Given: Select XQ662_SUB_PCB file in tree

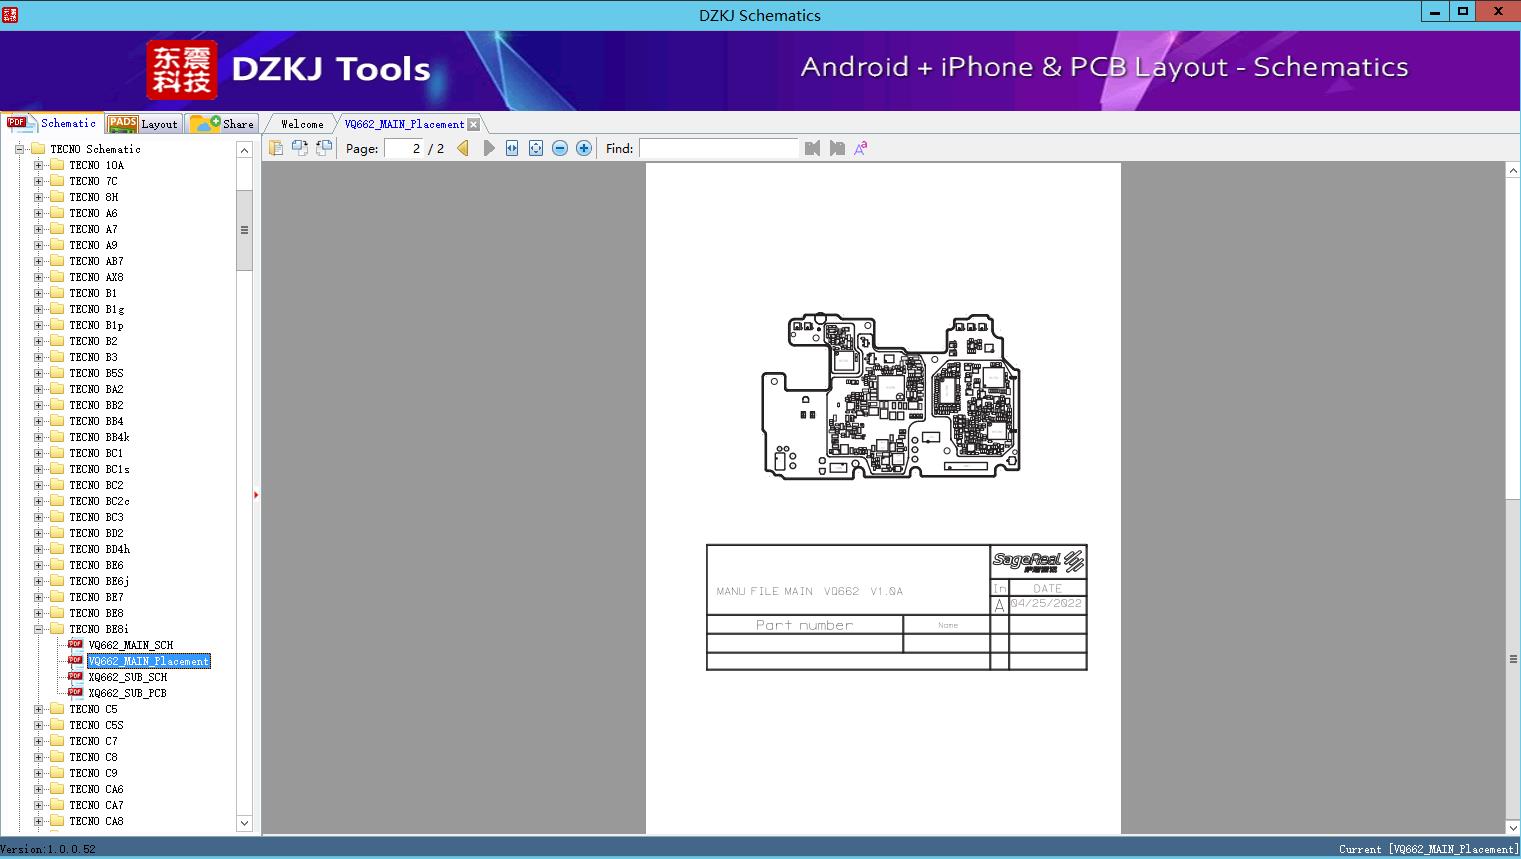Looking at the screenshot, I should (127, 693).
